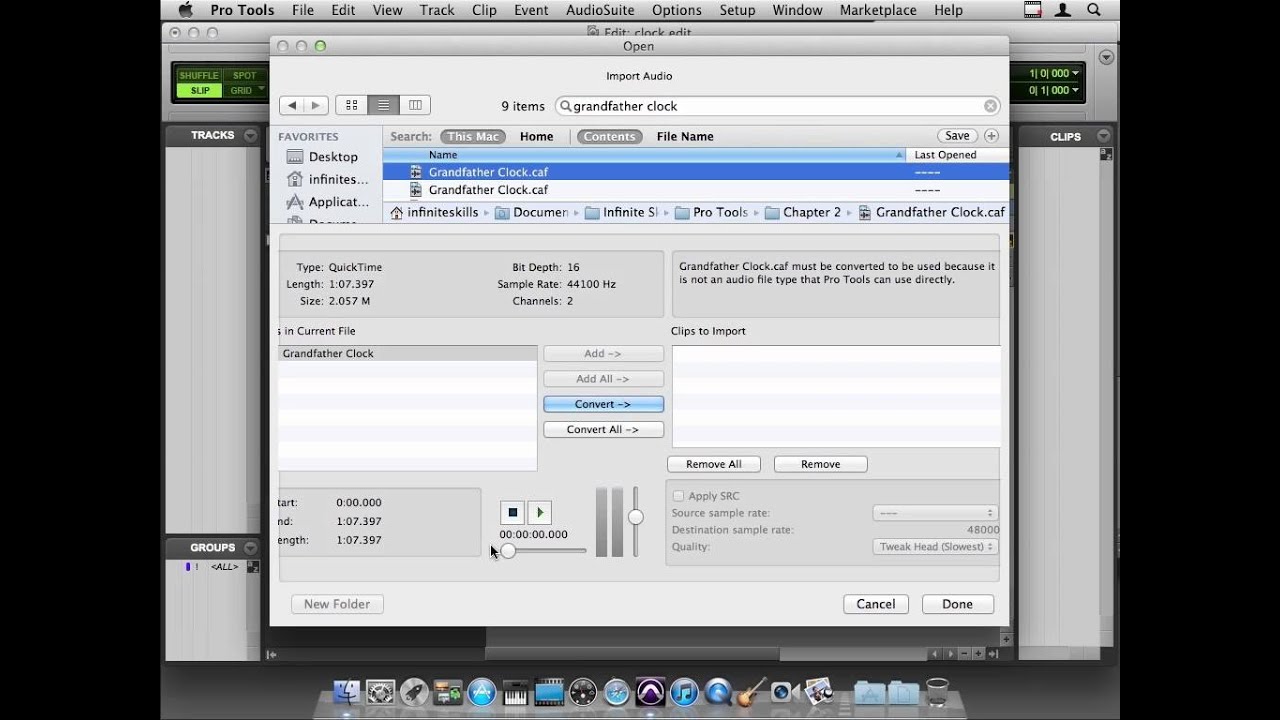Click the Convert -> button
The width and height of the screenshot is (1280, 720).
tap(603, 404)
